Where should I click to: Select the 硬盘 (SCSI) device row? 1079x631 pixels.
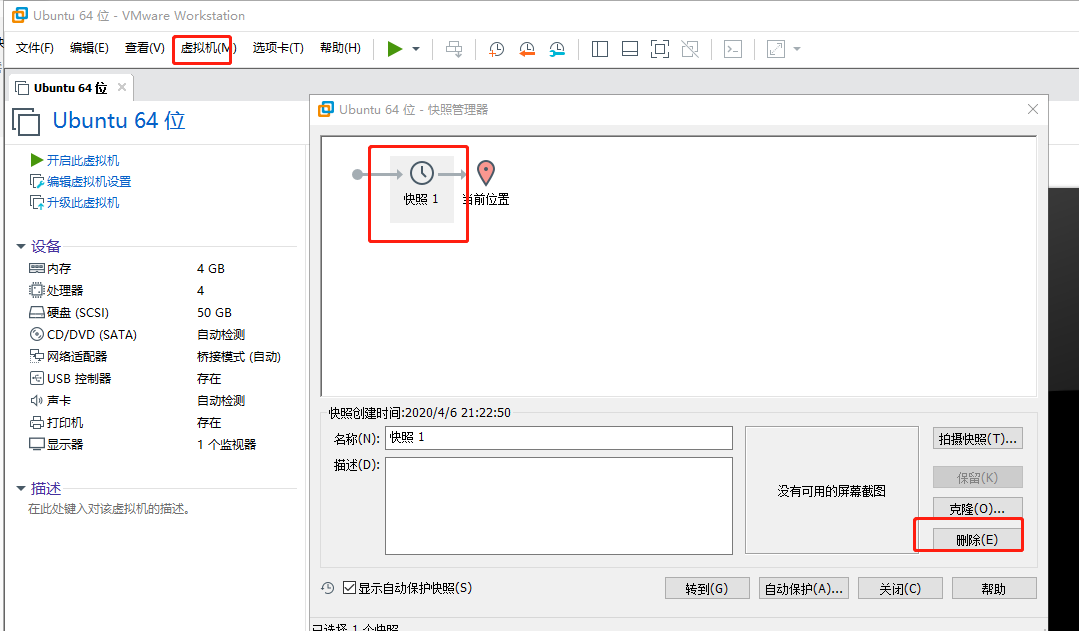point(162,312)
